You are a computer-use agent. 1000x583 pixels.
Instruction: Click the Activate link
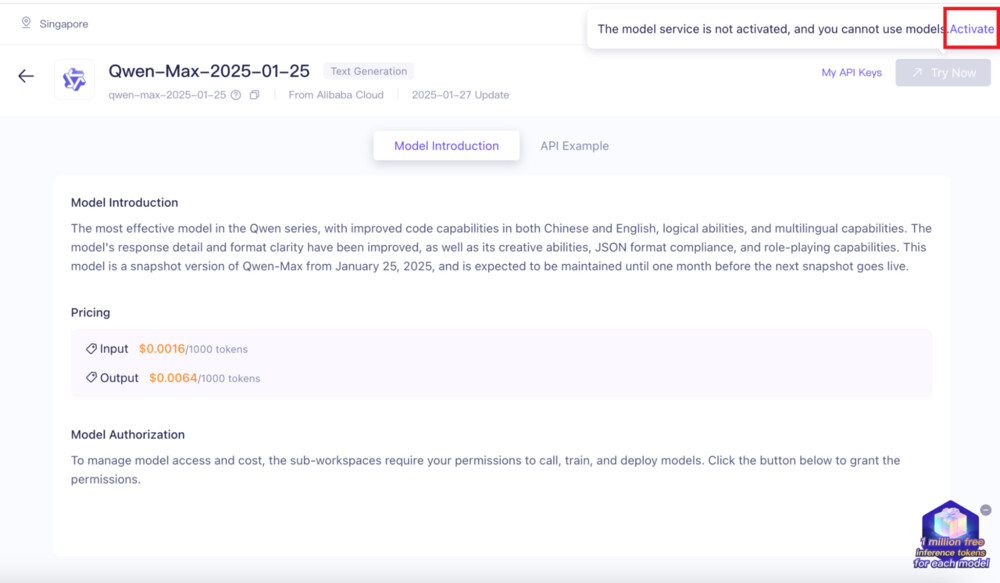pos(971,29)
